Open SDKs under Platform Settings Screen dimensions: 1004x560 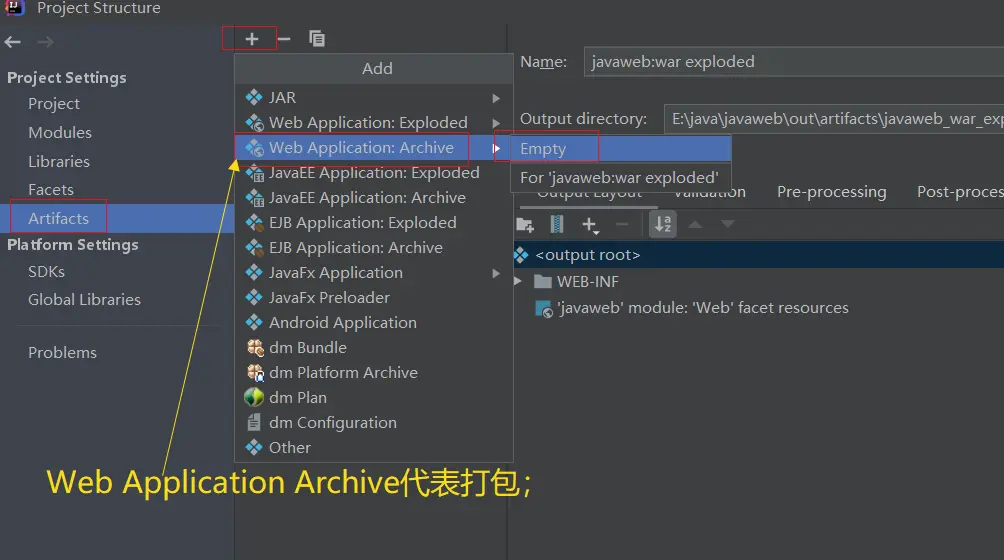(46, 271)
